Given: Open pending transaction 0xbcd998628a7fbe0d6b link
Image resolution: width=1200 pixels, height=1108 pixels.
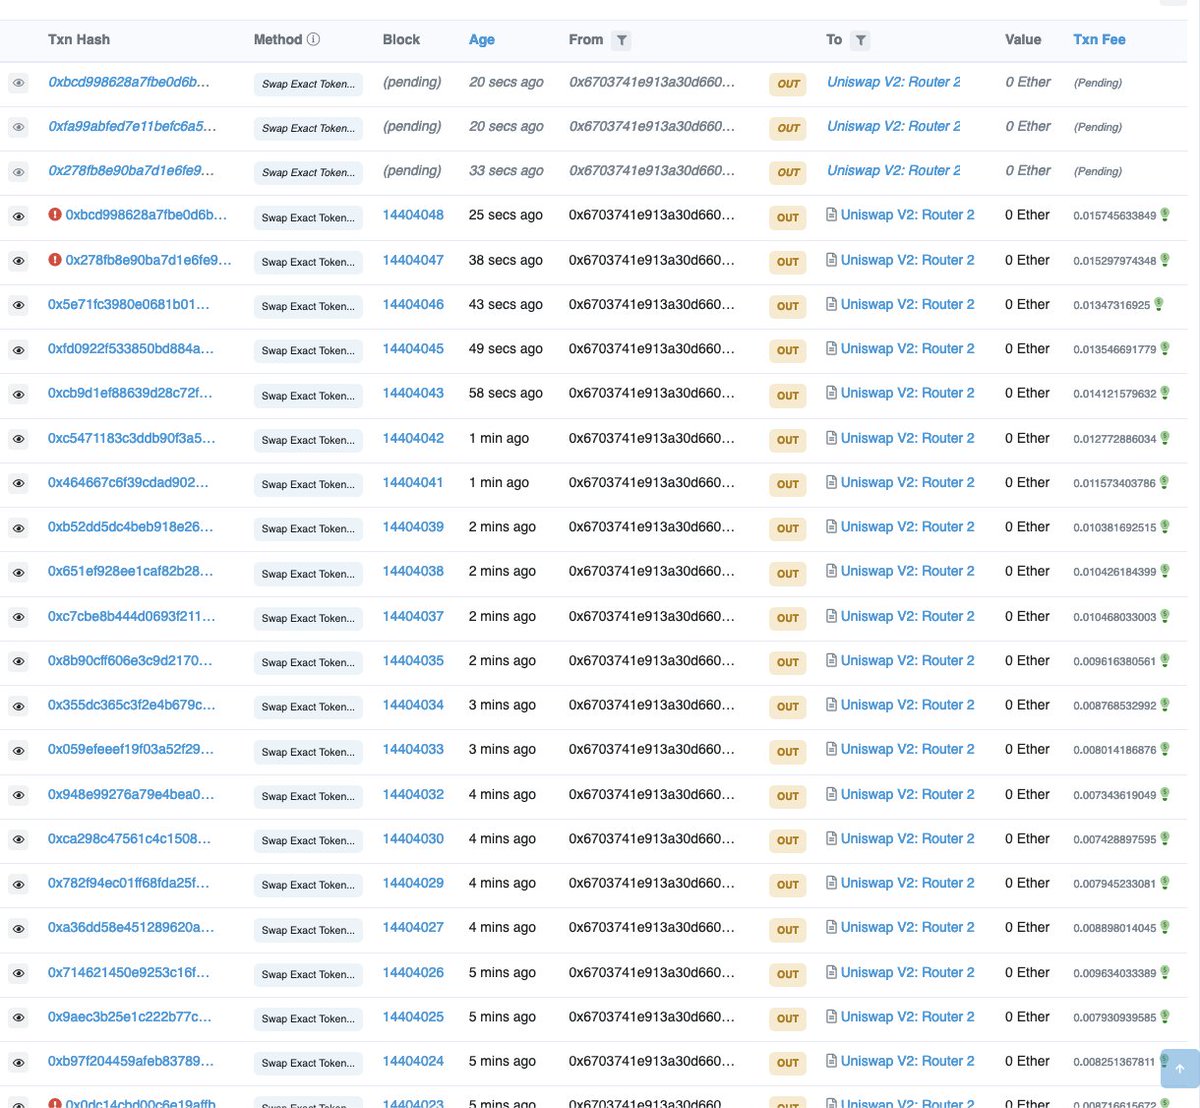Looking at the screenshot, I should coord(129,82).
